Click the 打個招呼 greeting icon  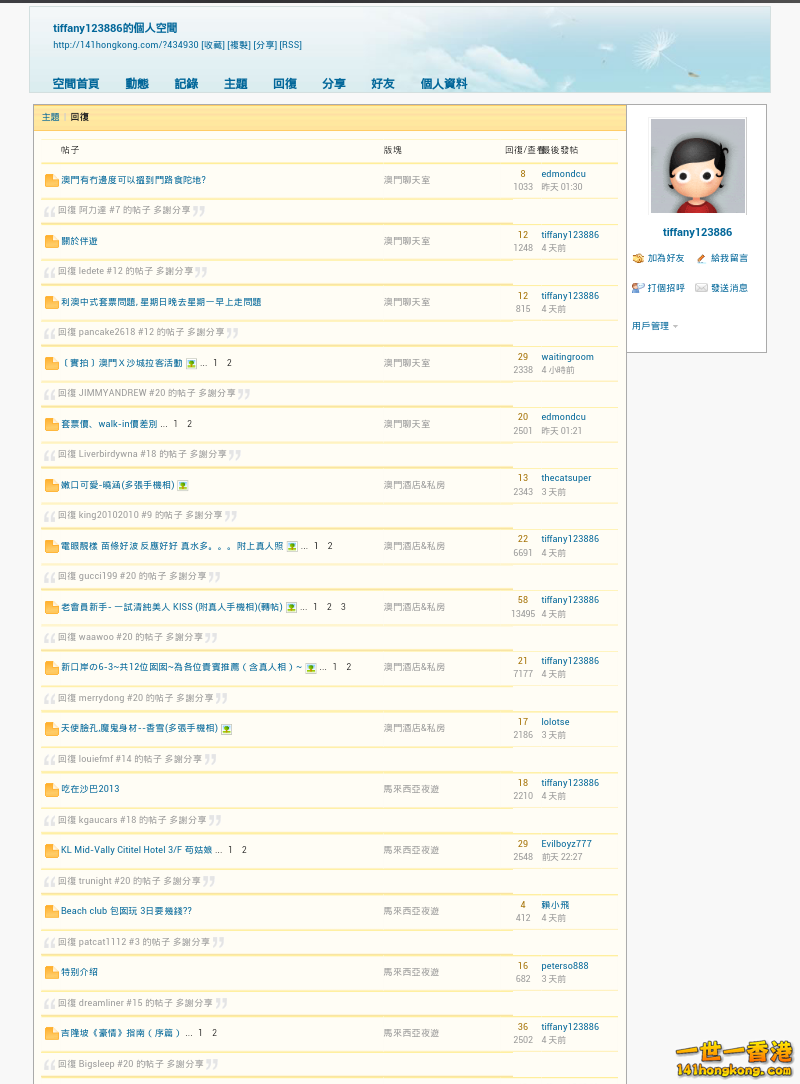635,288
